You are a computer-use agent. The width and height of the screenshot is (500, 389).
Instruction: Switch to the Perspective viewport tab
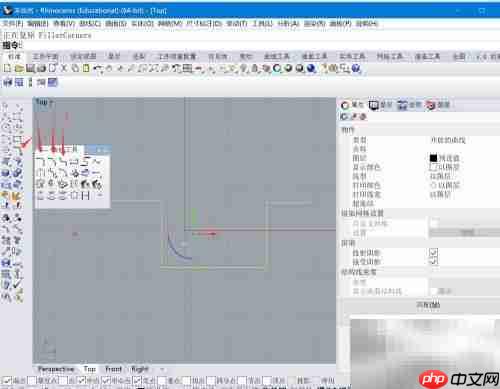click(56, 369)
